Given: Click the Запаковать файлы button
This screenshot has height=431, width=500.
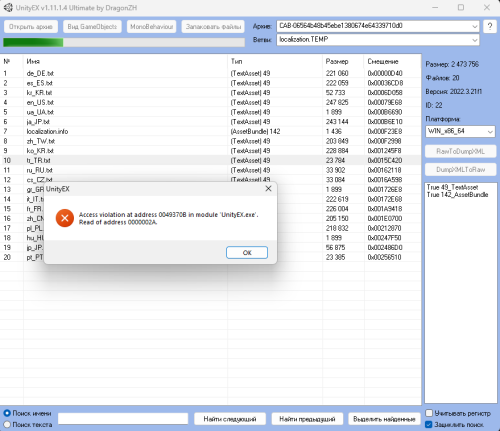Looking at the screenshot, I should pos(213,27).
